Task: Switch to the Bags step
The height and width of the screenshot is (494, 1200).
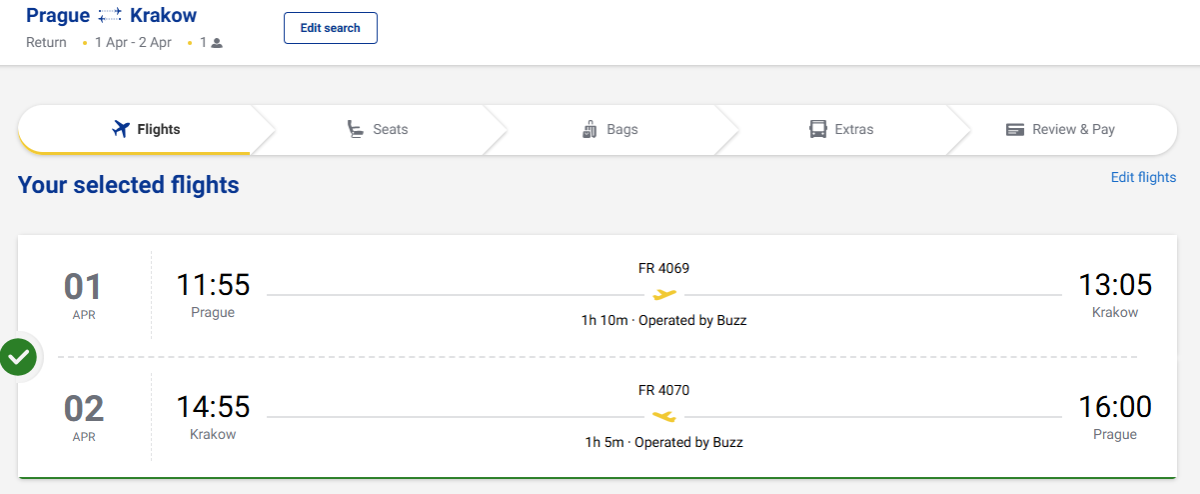Action: point(610,129)
